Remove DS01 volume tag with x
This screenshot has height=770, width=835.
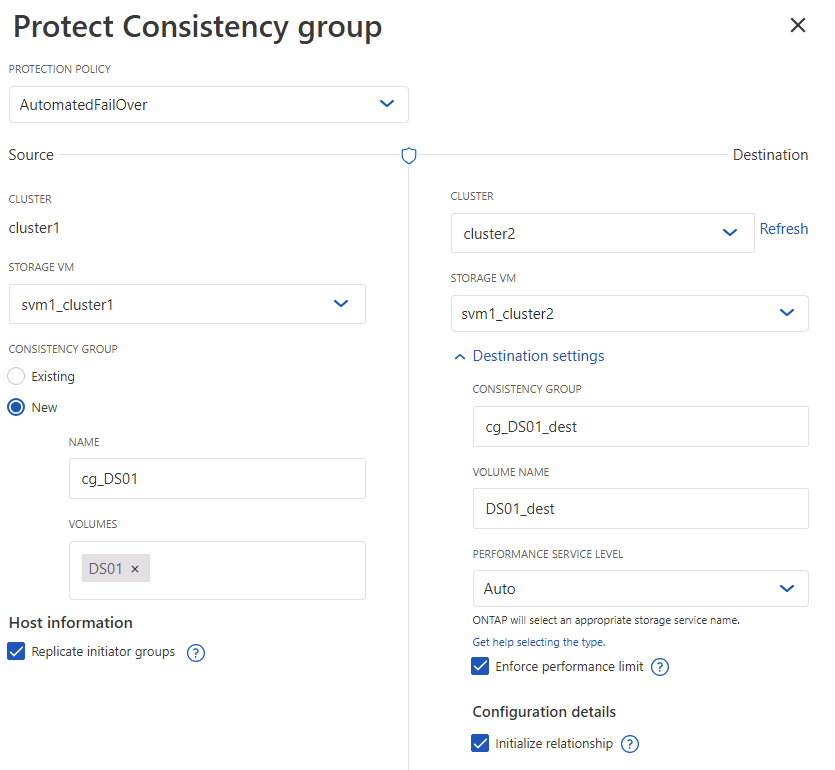136,569
